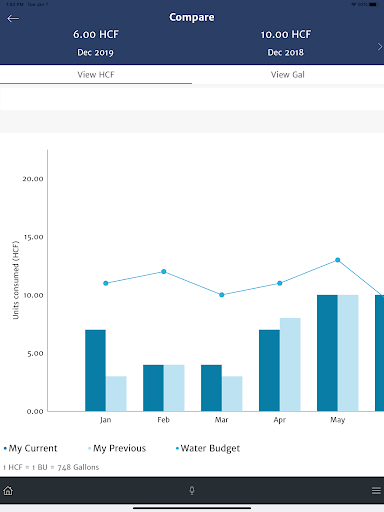Select the 10.00 HCF Dec 2018 header
The width and height of the screenshot is (384, 512).
coord(286,43)
